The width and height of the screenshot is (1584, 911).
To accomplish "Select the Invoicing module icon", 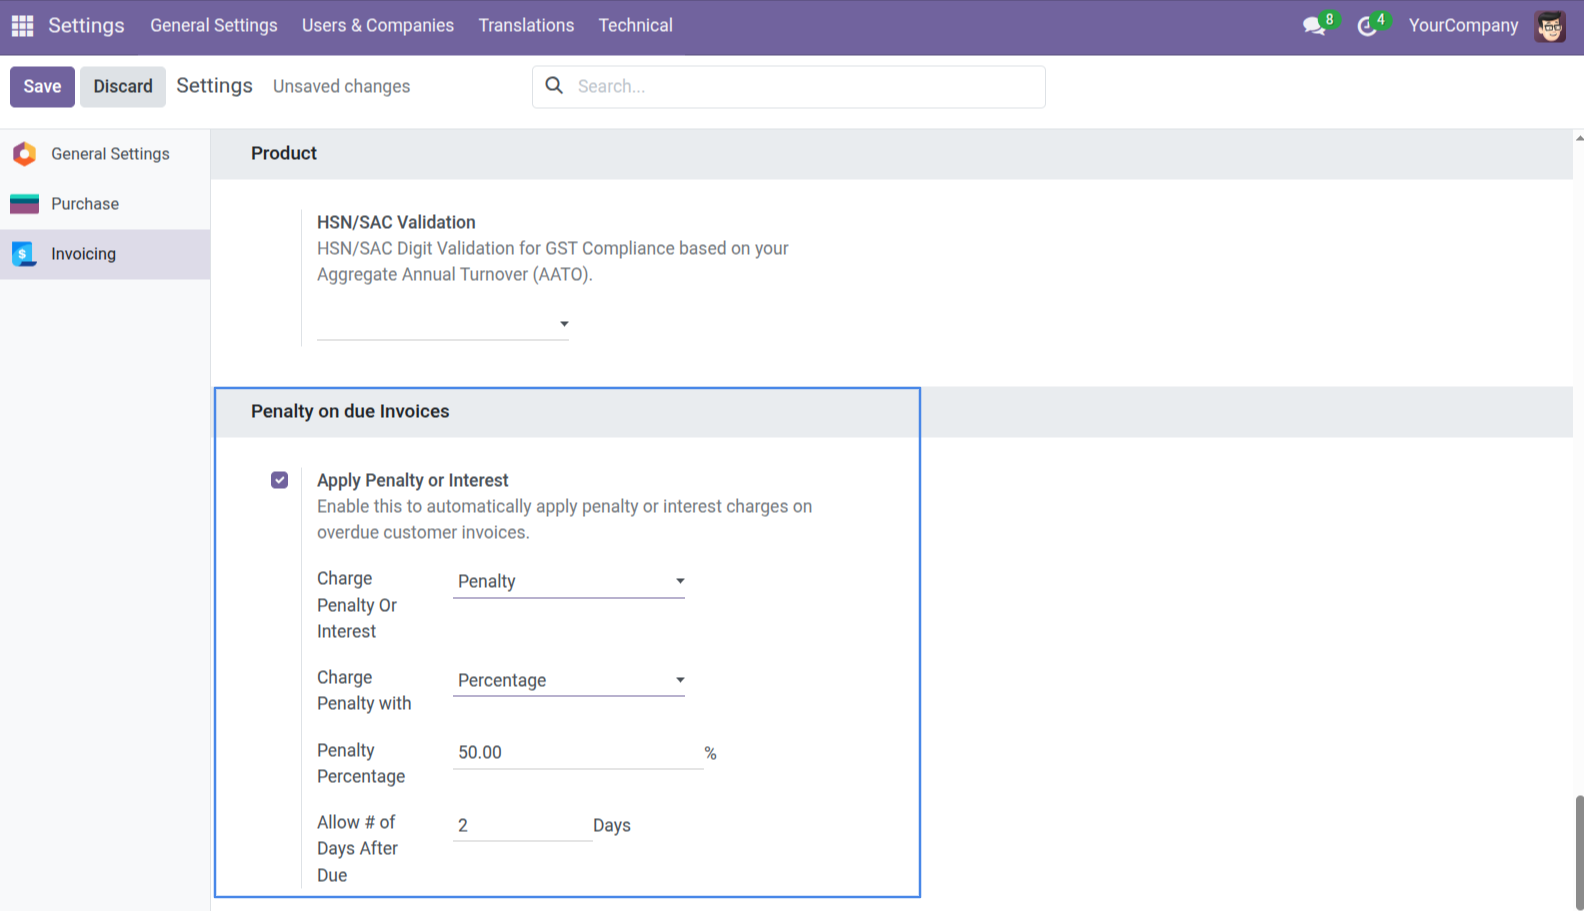I will tap(24, 254).
